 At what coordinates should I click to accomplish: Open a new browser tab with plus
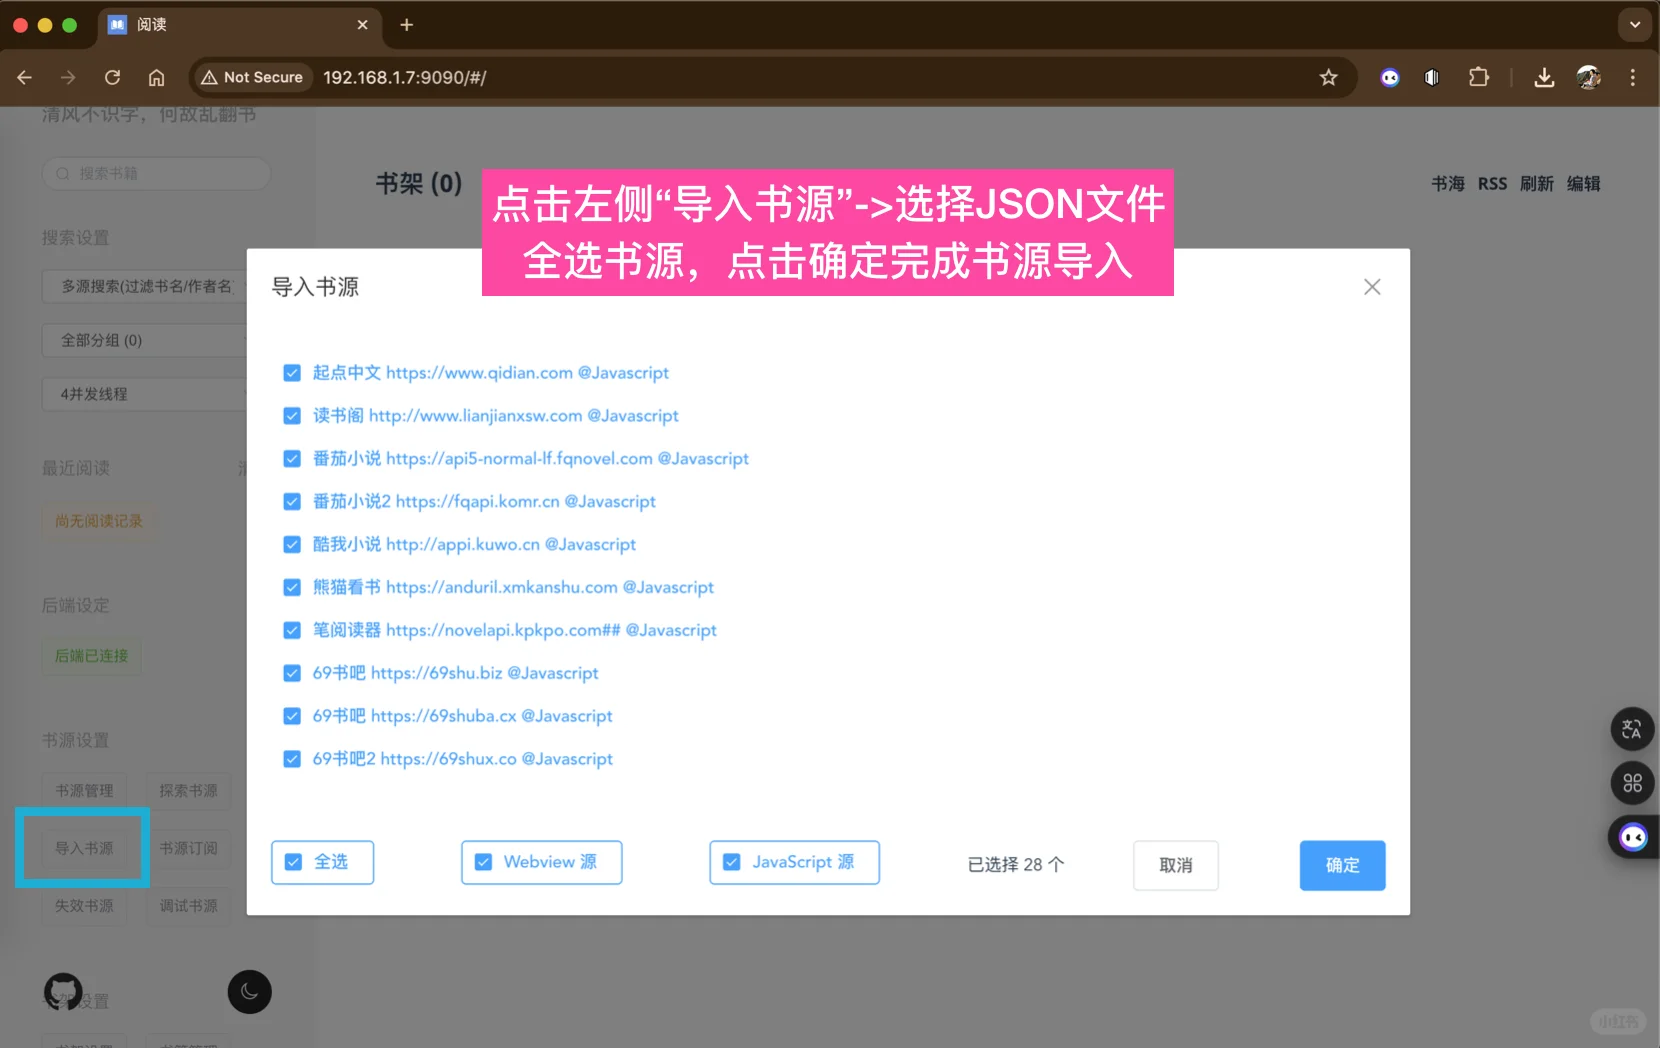pyautogui.click(x=406, y=25)
